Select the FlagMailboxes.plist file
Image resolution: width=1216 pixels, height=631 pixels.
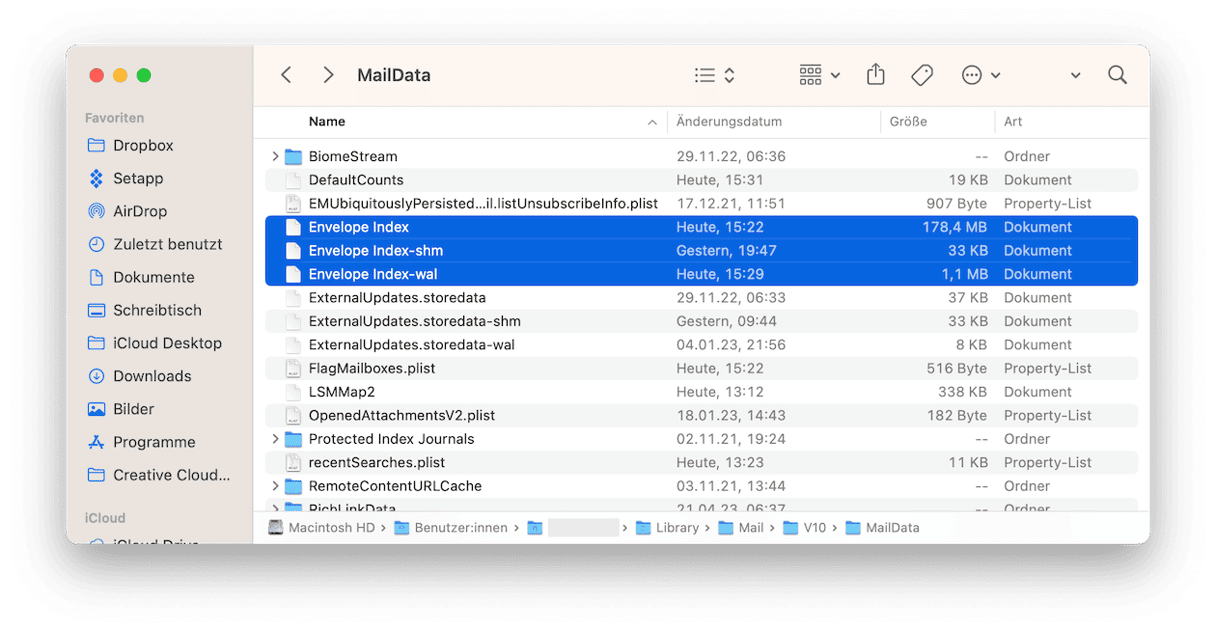point(372,368)
